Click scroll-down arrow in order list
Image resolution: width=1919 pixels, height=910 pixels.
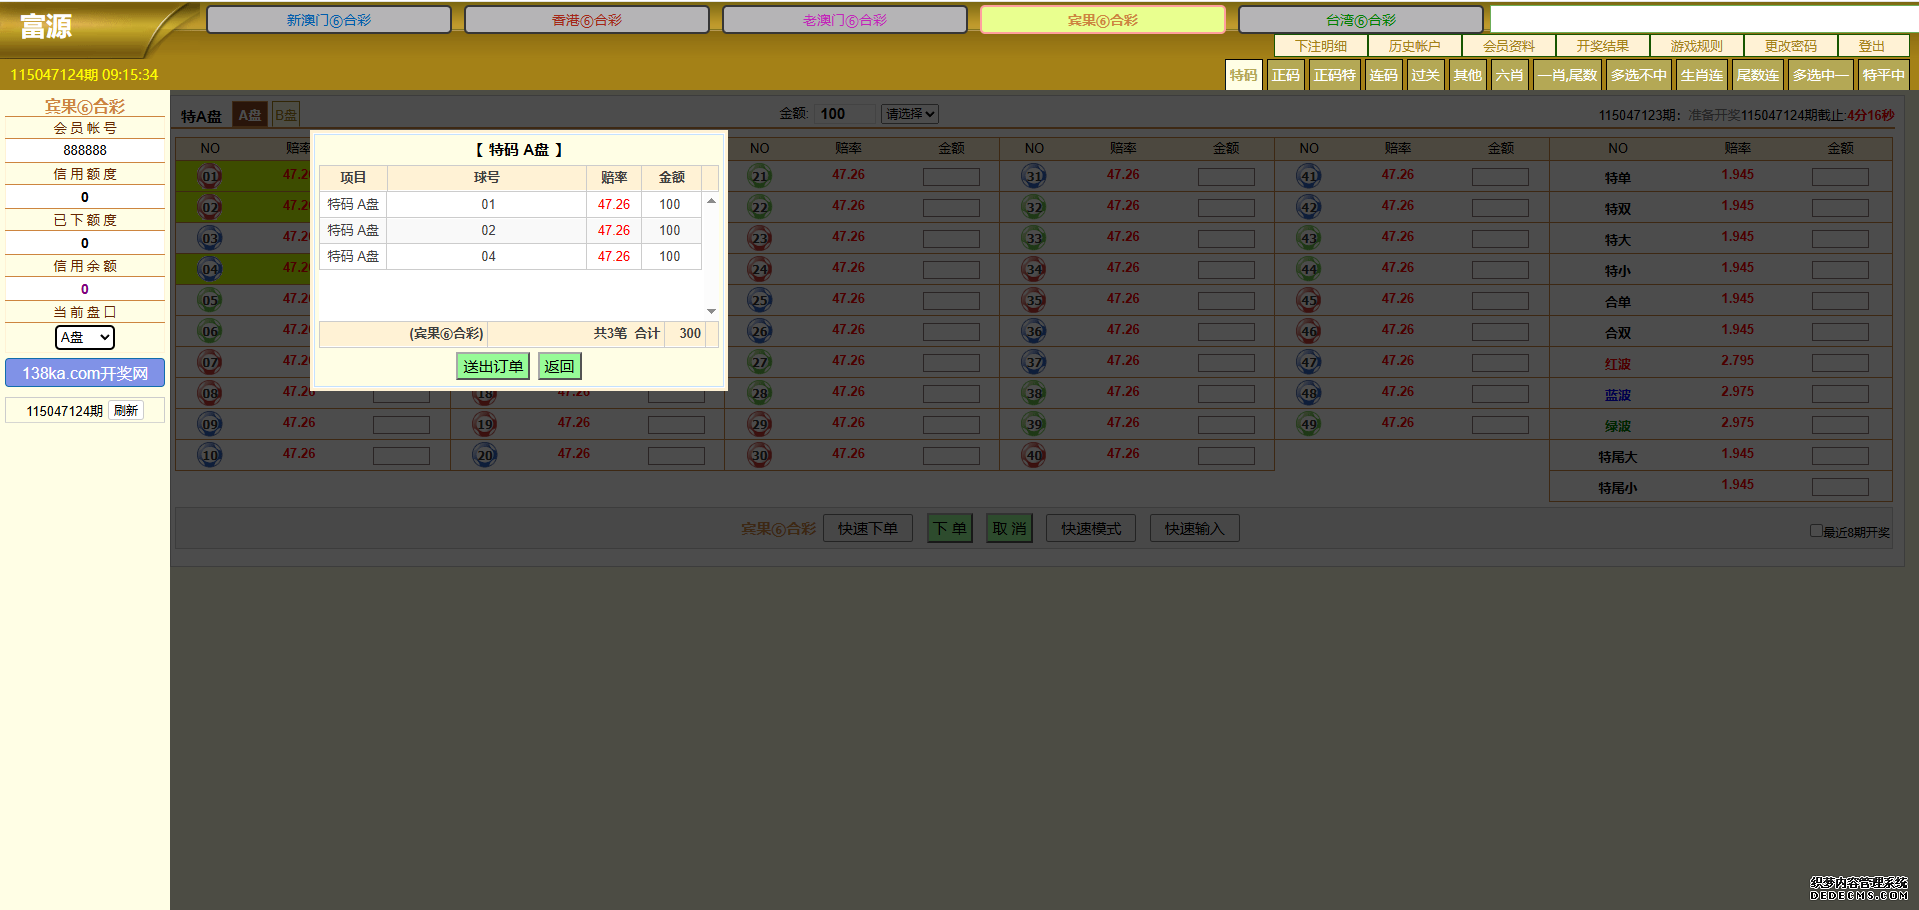coord(711,311)
